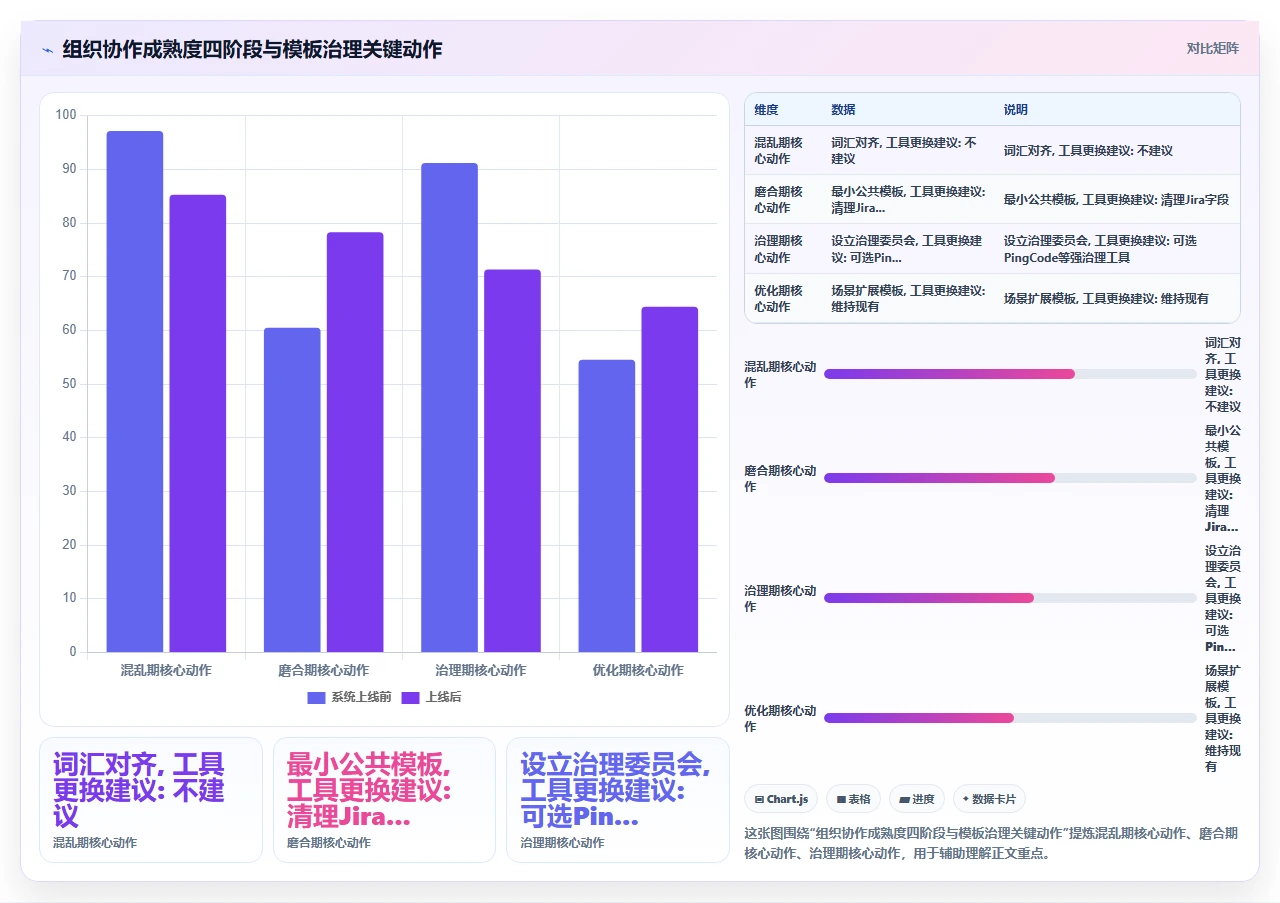The height and width of the screenshot is (903, 1280).
Task: Click the 系统上线前 bar for 磨合期核心动作
Action: coord(292,490)
